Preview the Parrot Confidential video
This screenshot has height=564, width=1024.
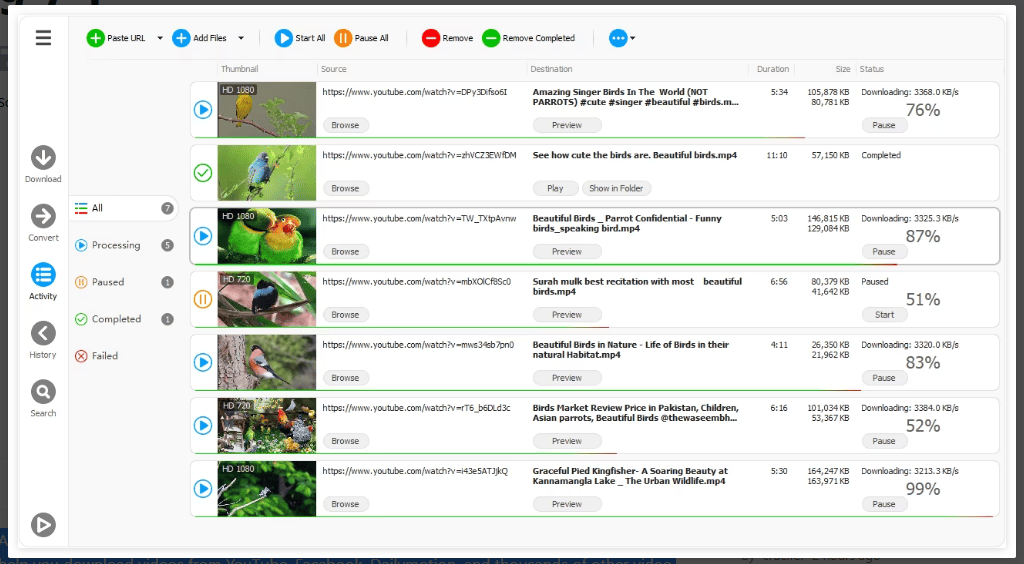pyautogui.click(x=567, y=251)
